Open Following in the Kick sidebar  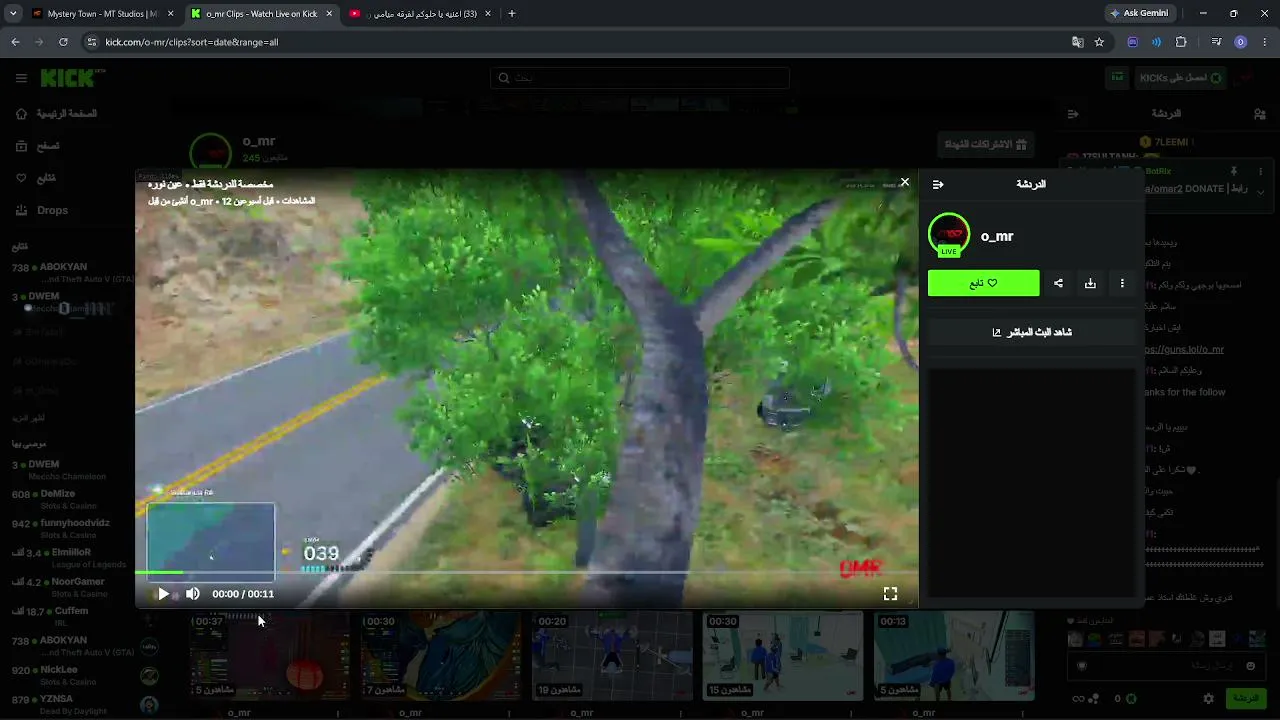[36, 178]
